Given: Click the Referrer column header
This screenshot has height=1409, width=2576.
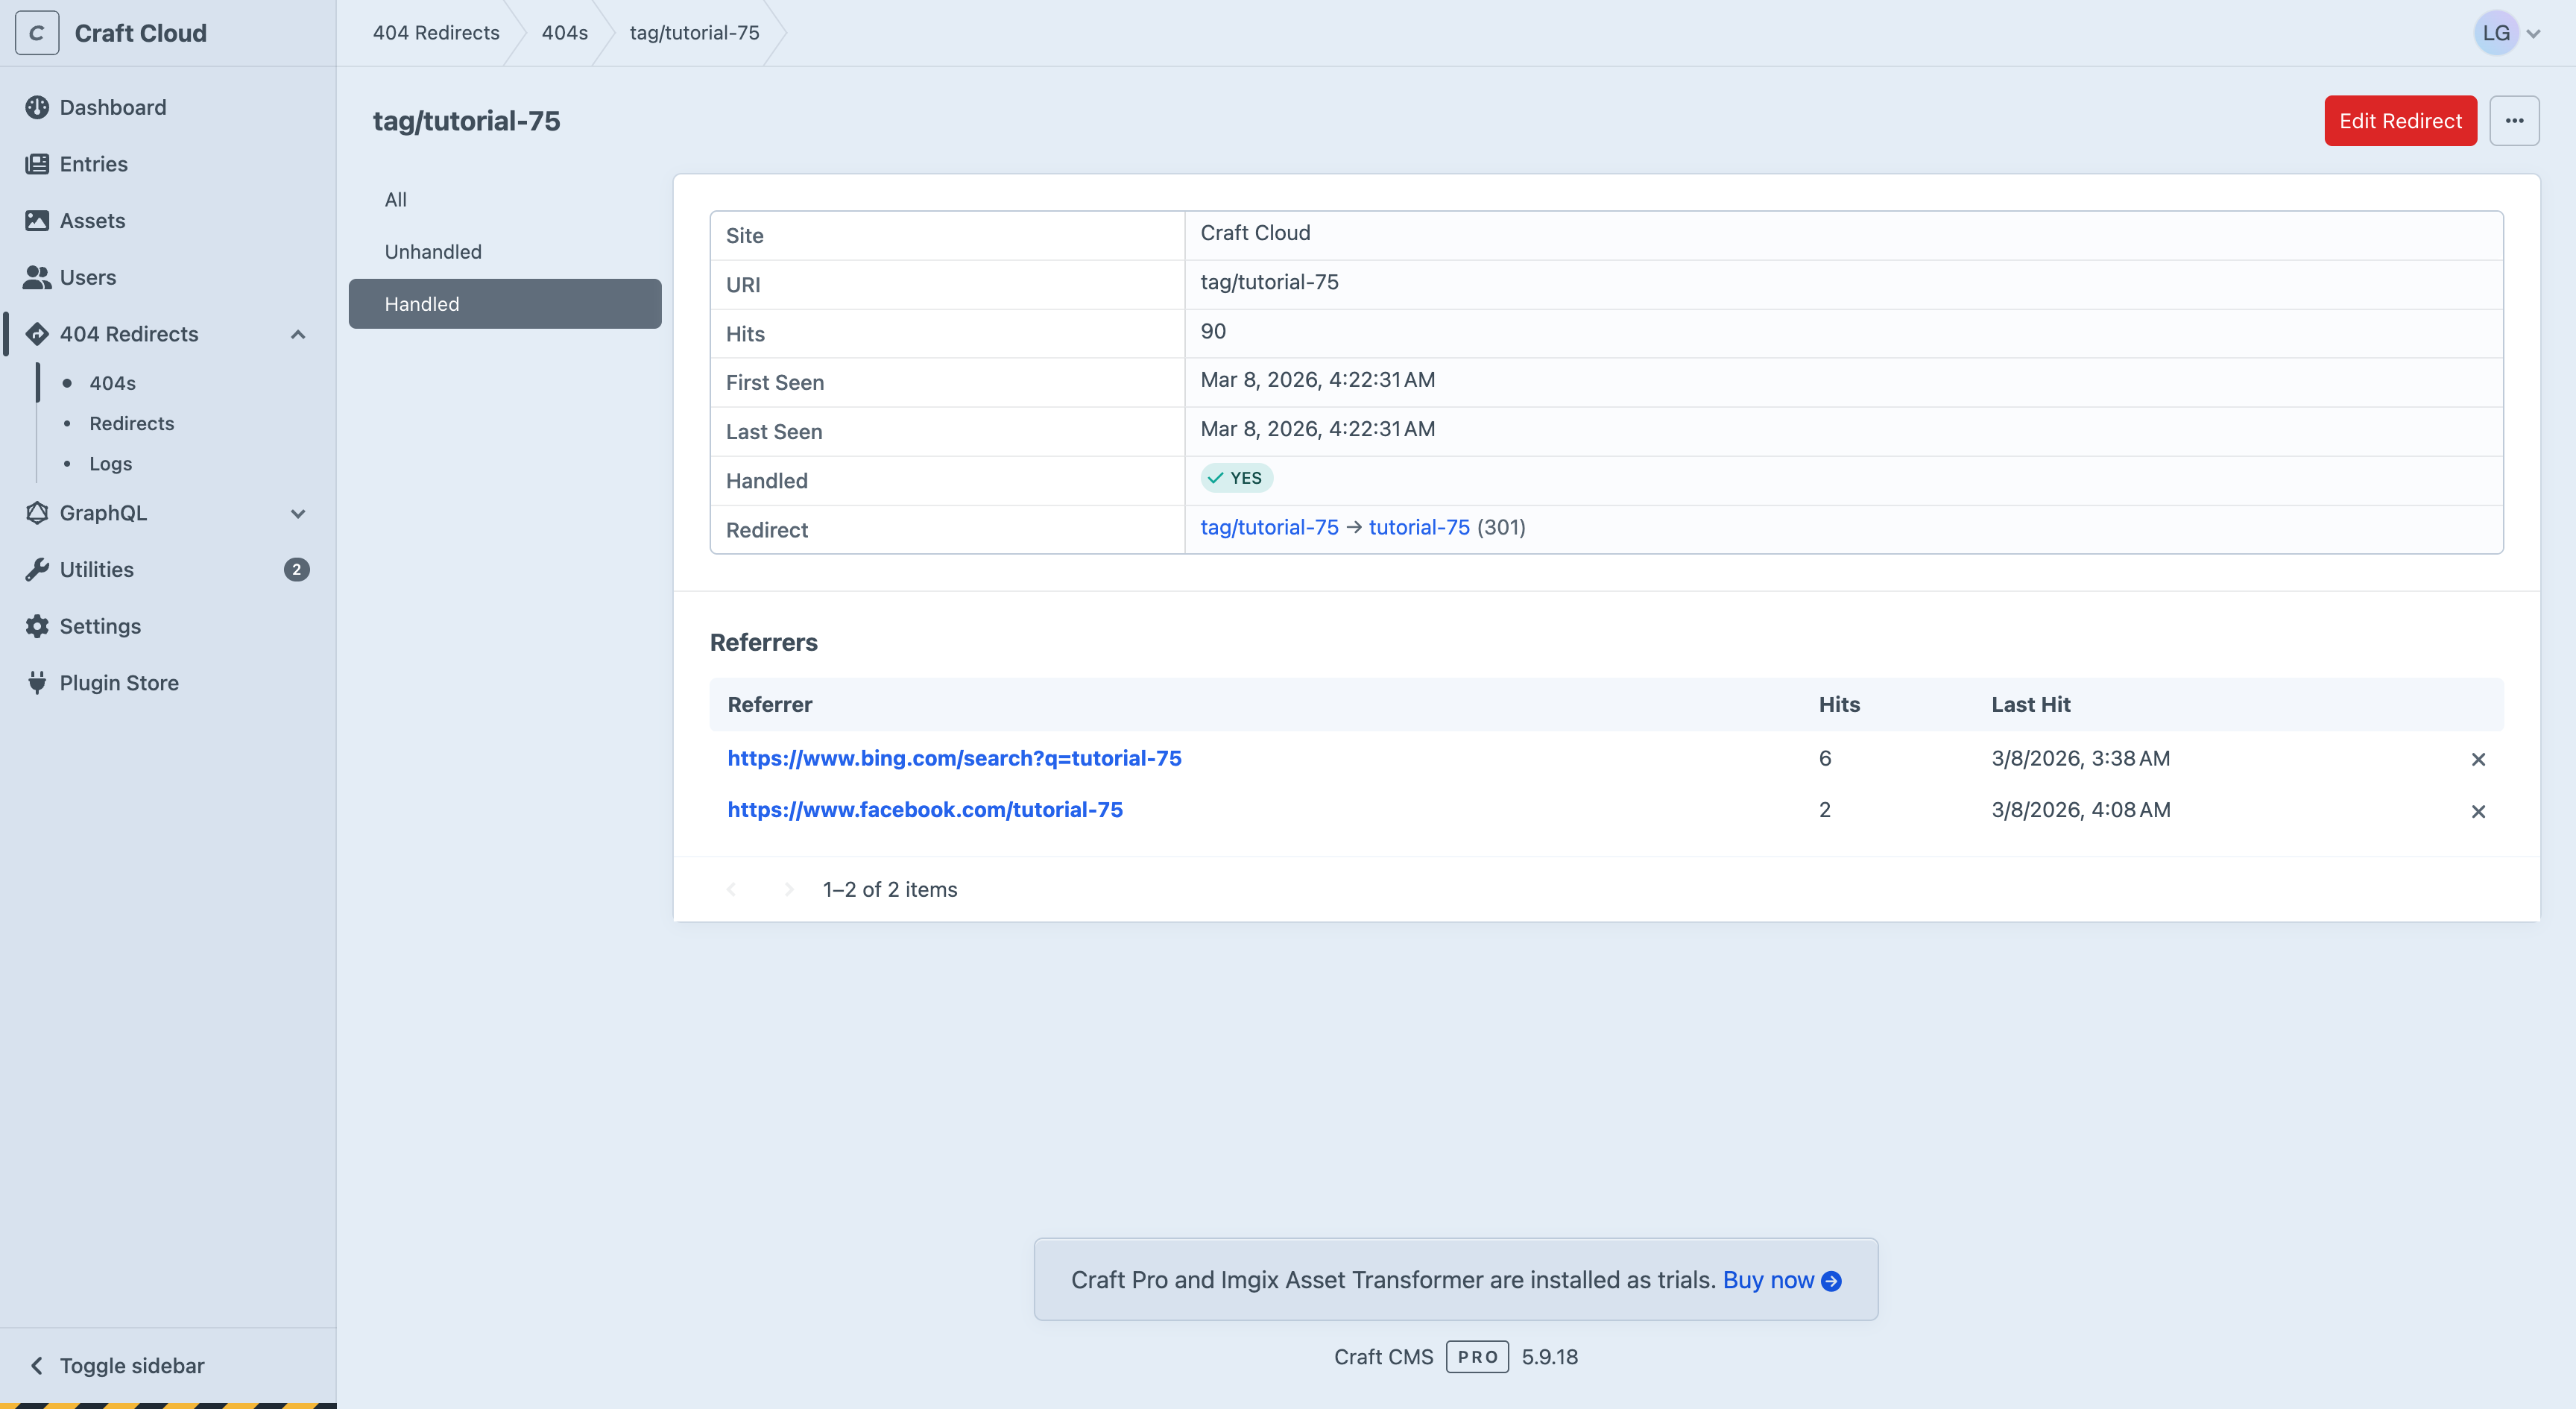Looking at the screenshot, I should 770,705.
